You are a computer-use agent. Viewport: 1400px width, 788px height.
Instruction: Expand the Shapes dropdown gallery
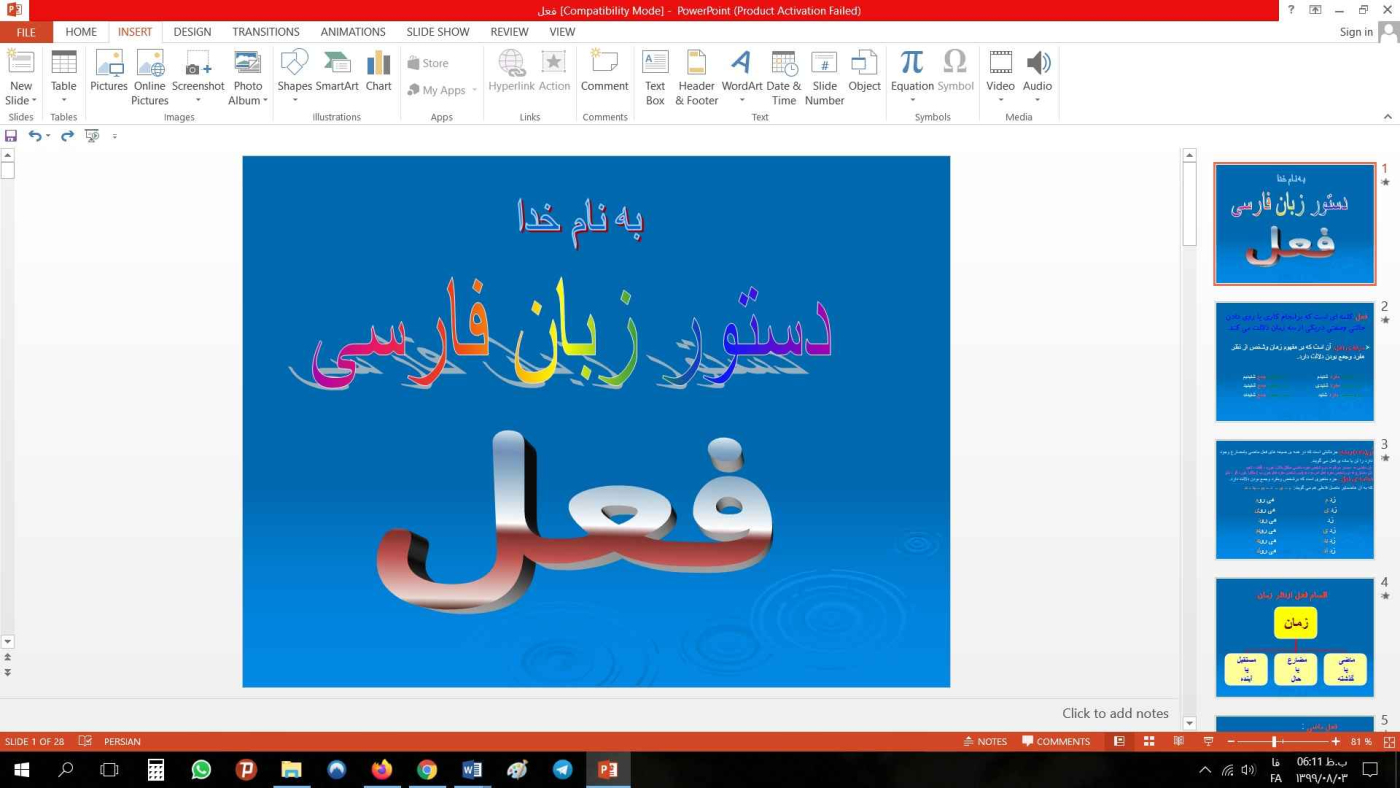[x=295, y=100]
